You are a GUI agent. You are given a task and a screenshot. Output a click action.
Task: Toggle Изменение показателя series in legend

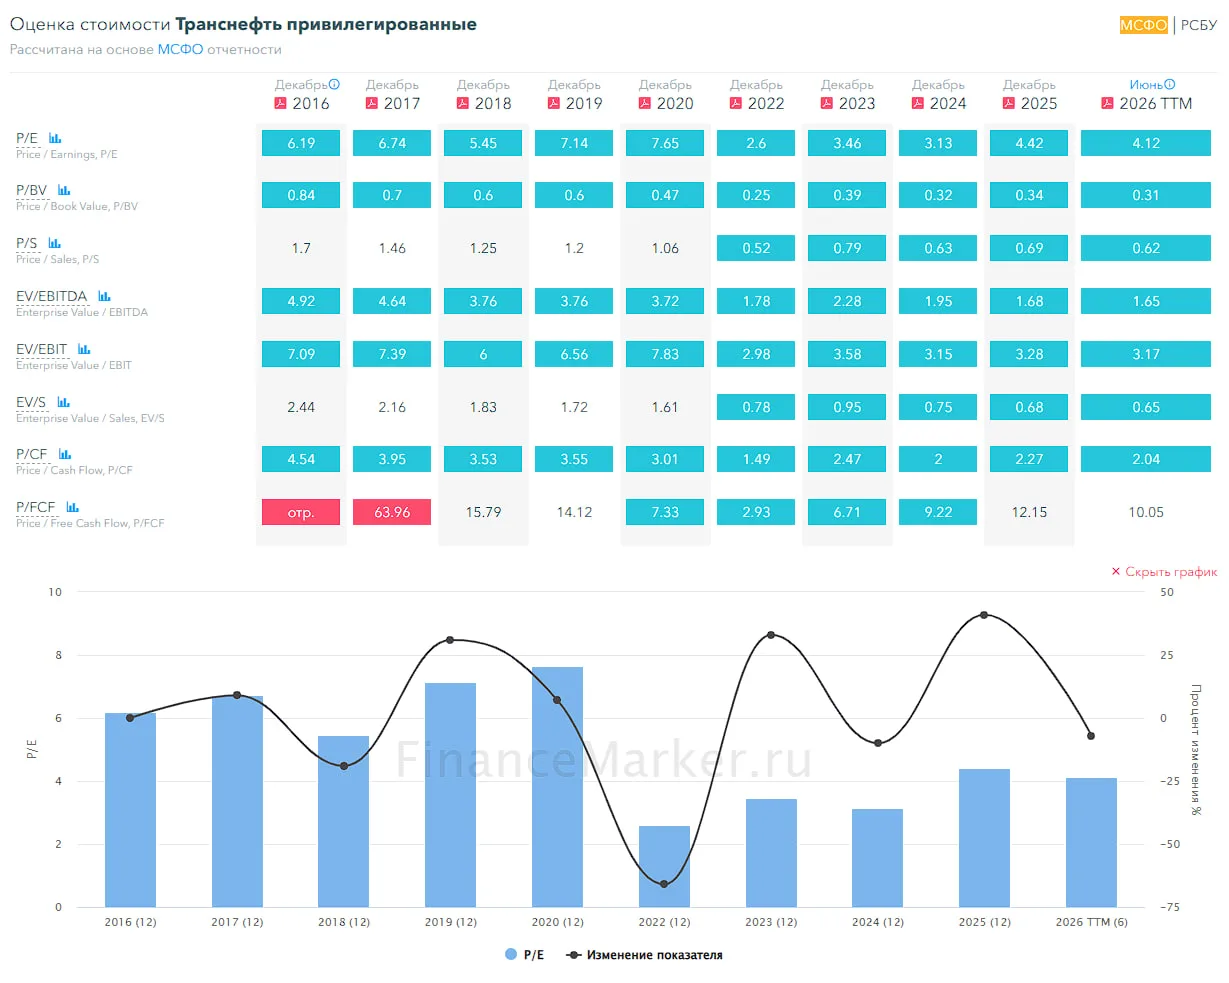pos(644,955)
